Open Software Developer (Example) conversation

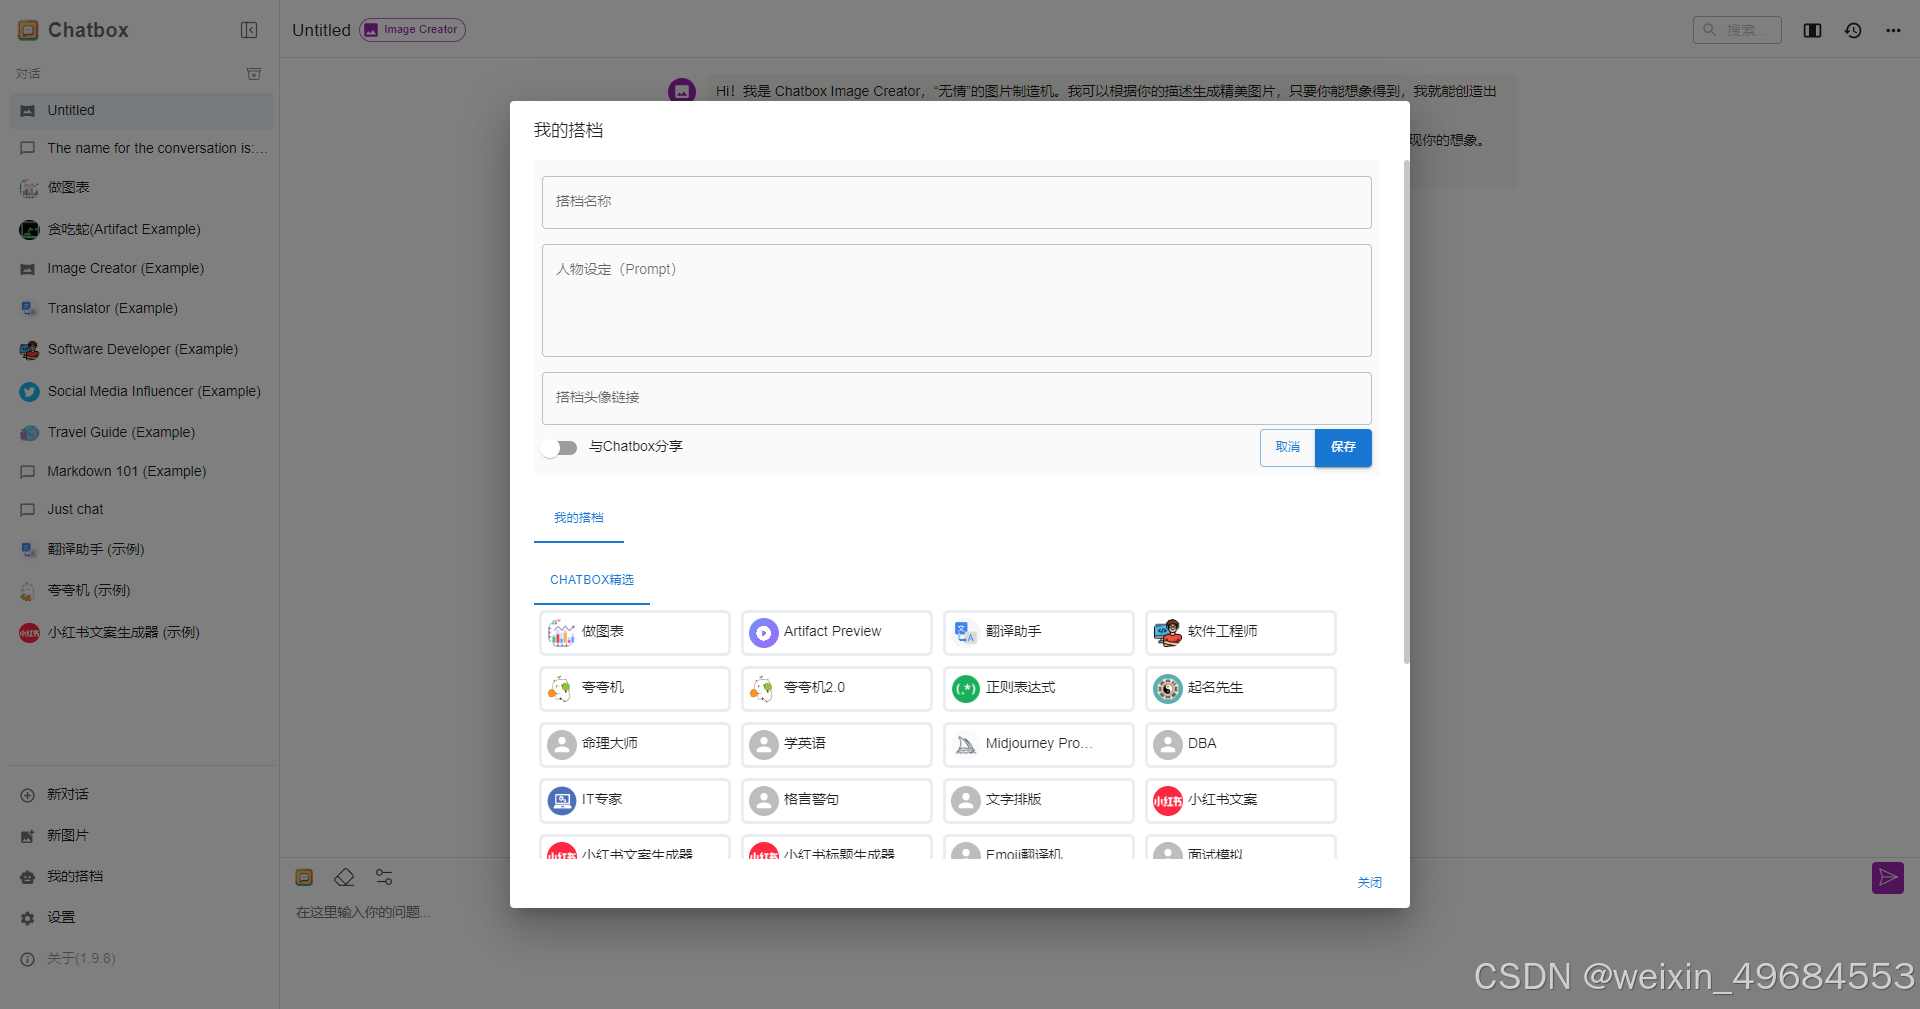[141, 350]
